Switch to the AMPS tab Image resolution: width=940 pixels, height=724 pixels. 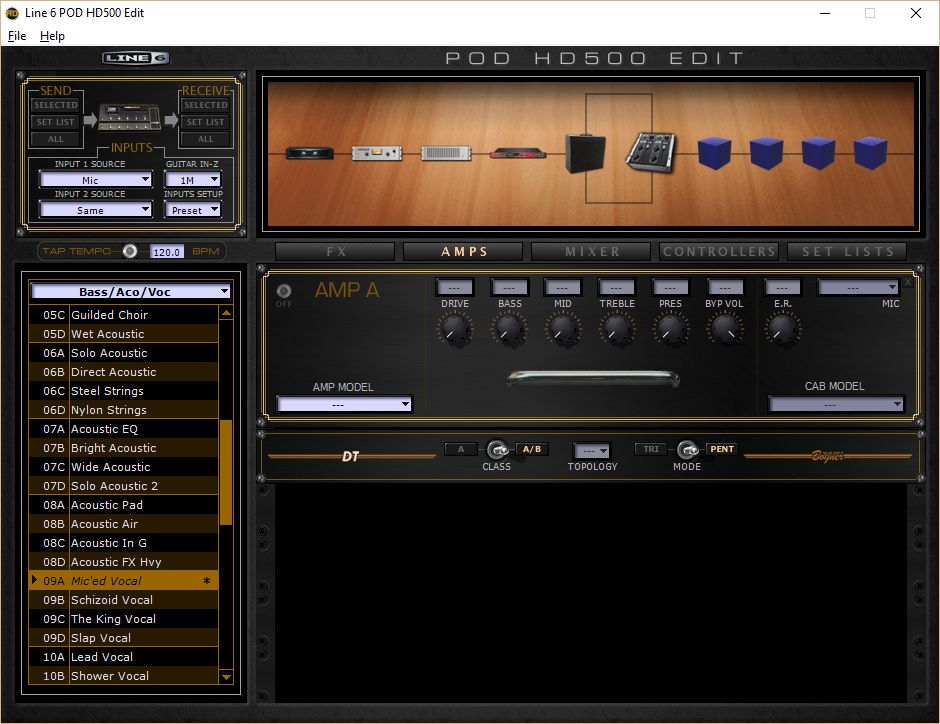pos(463,252)
